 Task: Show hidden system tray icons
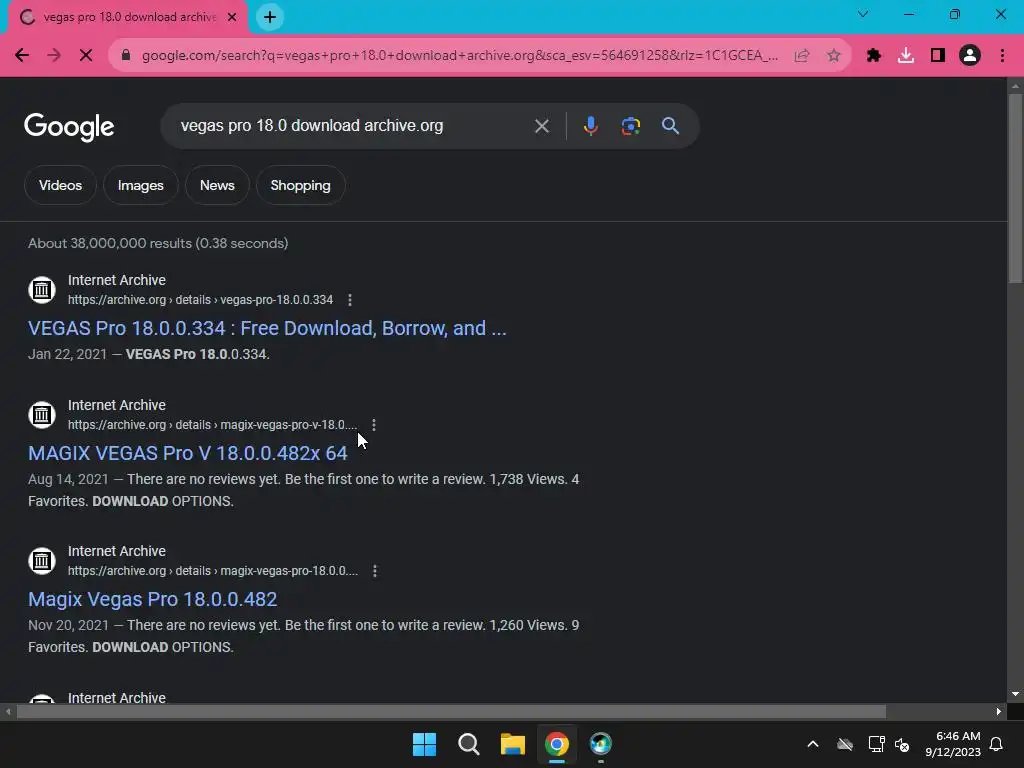pos(813,744)
